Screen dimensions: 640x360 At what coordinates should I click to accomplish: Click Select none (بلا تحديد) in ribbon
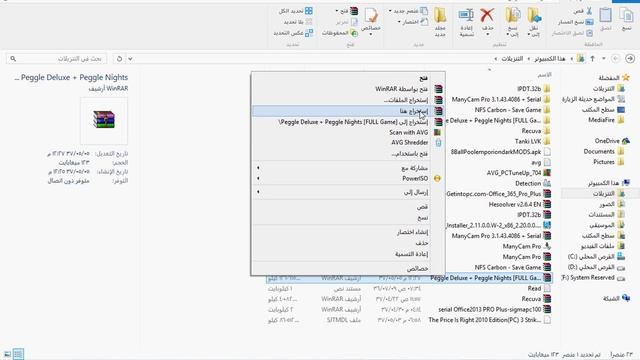[298, 22]
